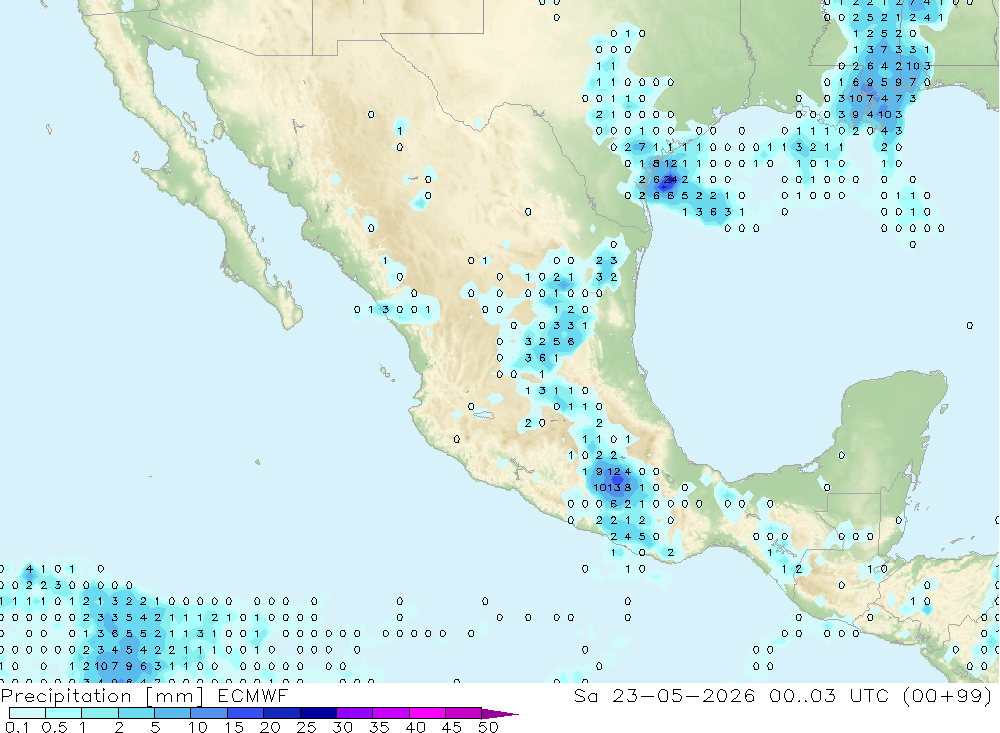
Task: Pick the 45–50 mm legend color segment
Action: (x=463, y=713)
